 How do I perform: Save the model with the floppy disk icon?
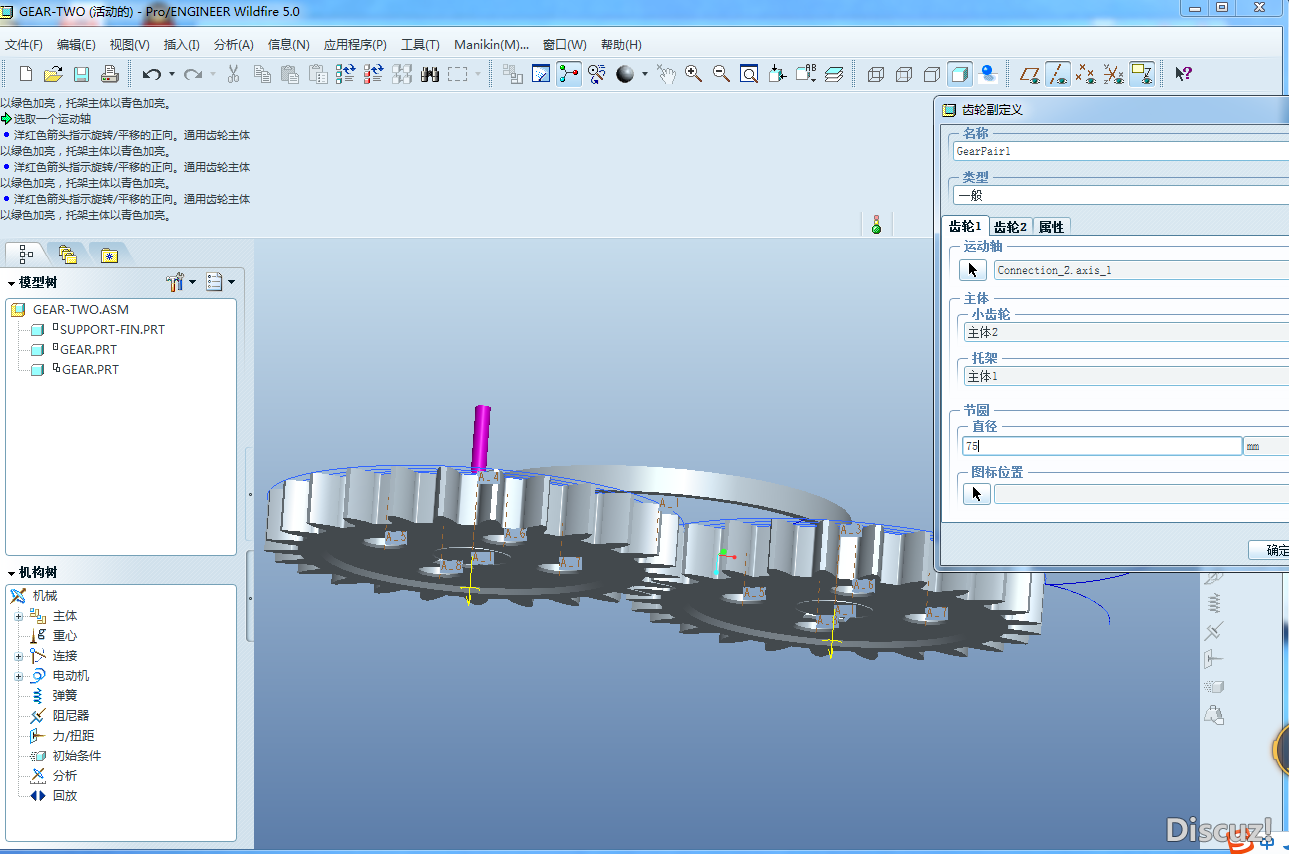[x=82, y=74]
